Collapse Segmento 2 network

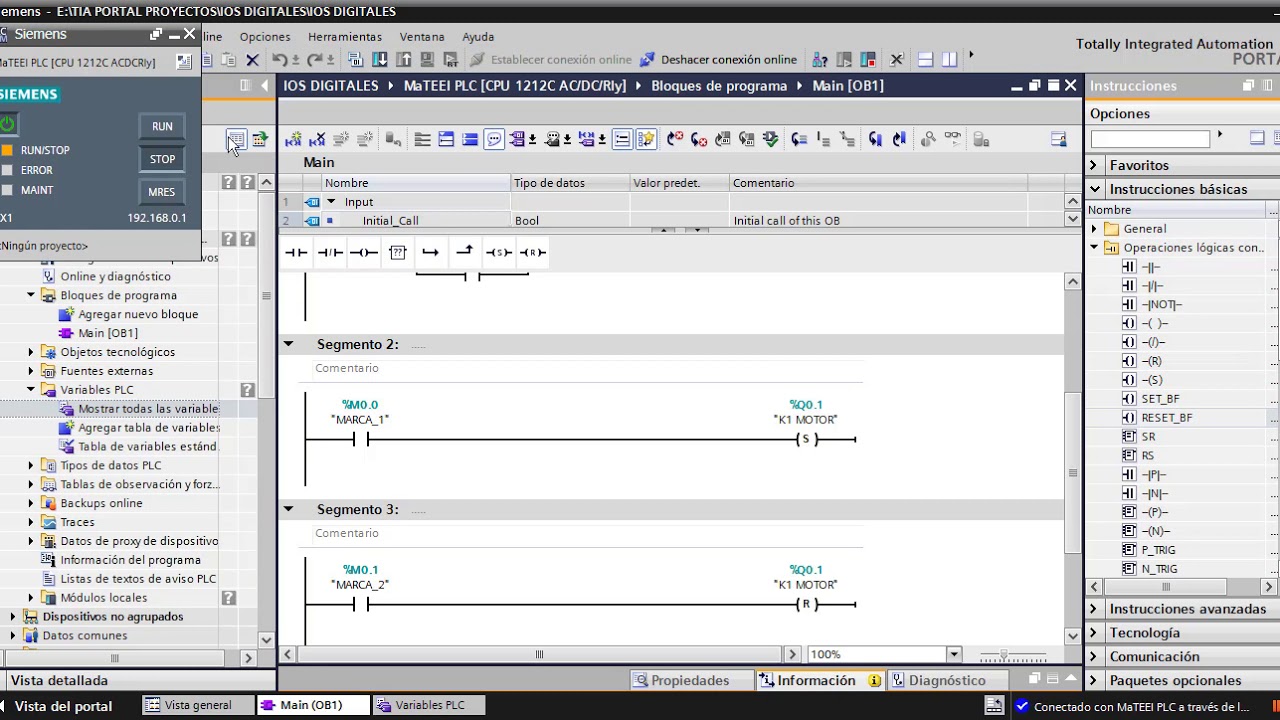click(x=288, y=344)
